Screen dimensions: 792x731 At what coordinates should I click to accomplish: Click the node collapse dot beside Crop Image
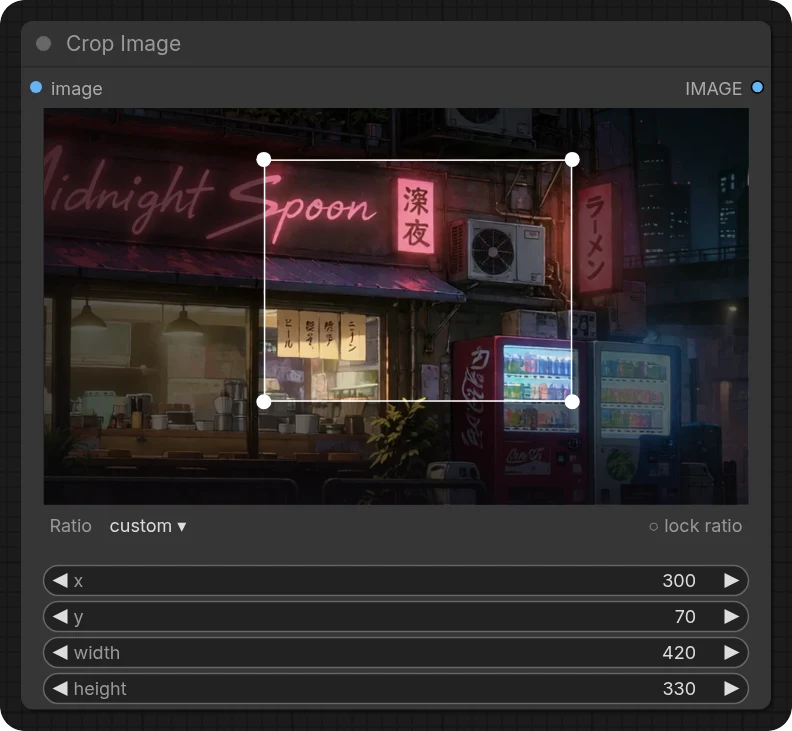point(43,44)
